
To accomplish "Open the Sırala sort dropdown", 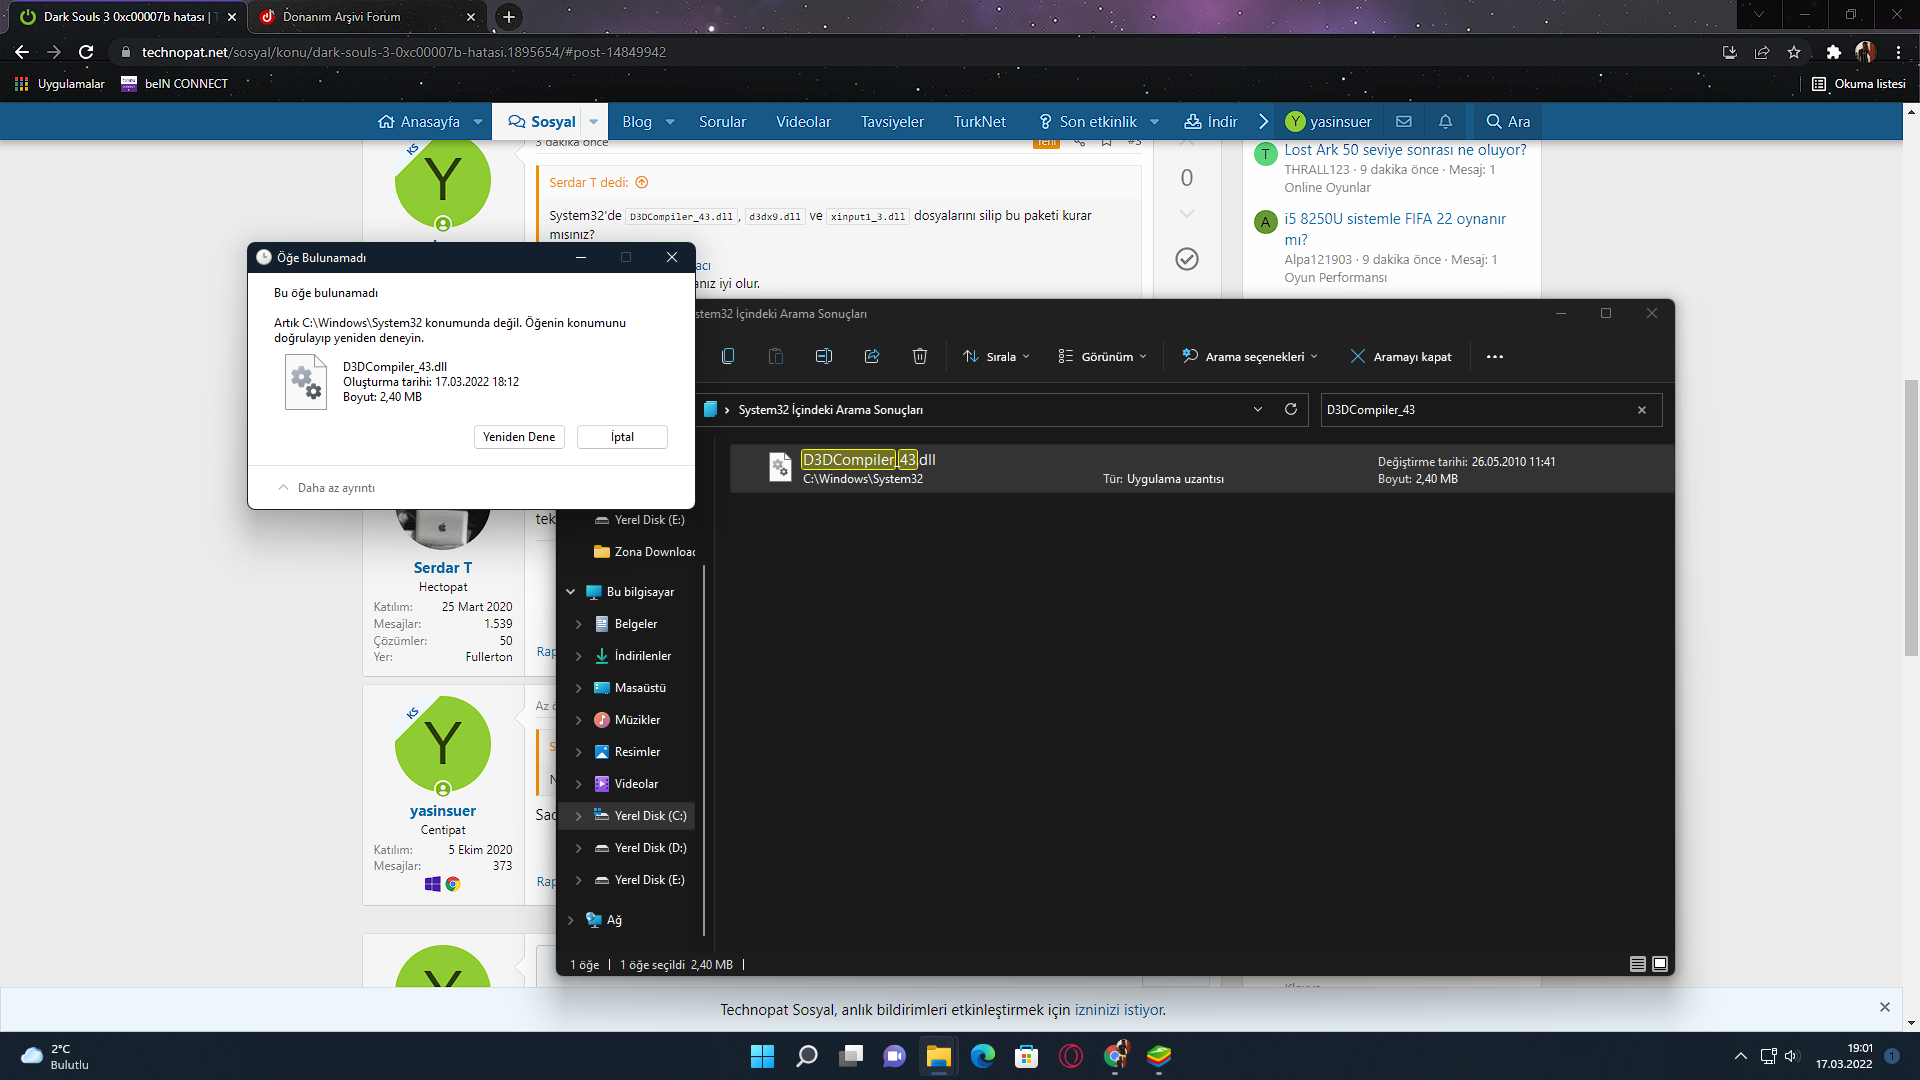I will [996, 356].
